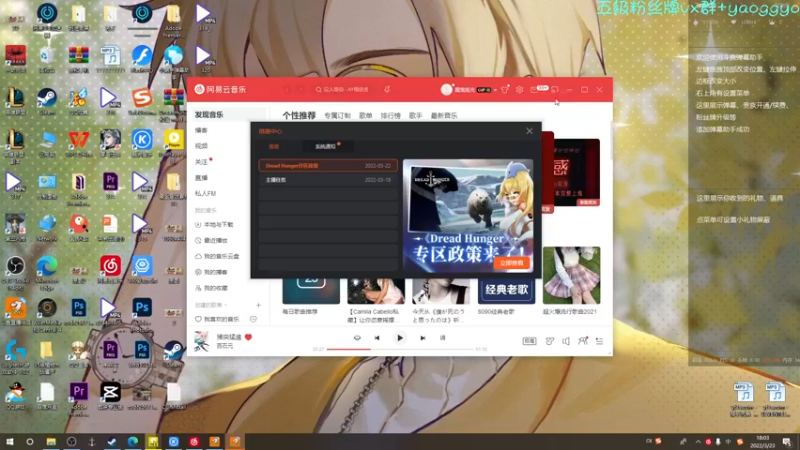Expand the account dropdown arrow beside VIP badge

click(495, 90)
